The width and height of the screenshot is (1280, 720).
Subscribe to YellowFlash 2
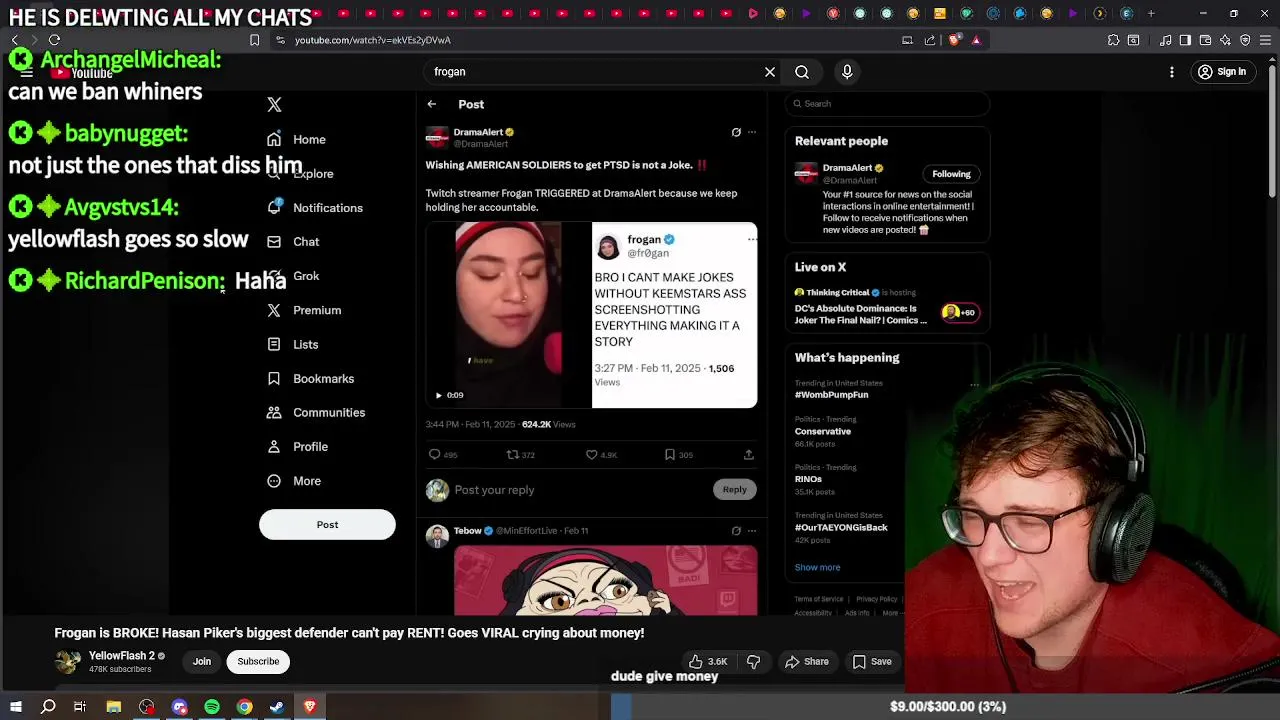(258, 661)
